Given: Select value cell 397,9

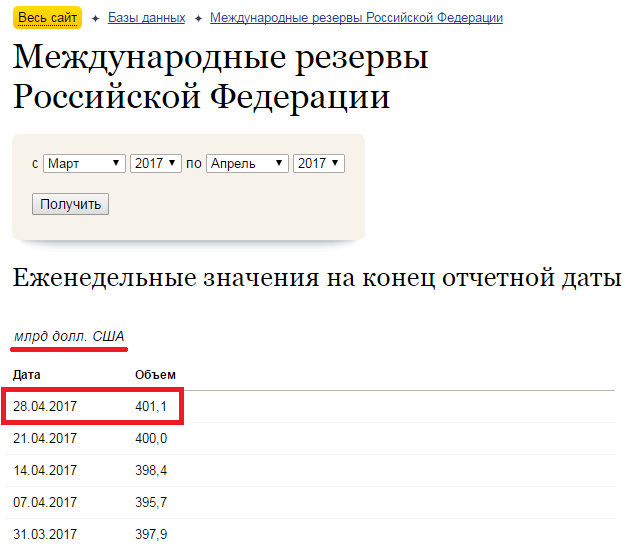Looking at the screenshot, I should point(151,534).
